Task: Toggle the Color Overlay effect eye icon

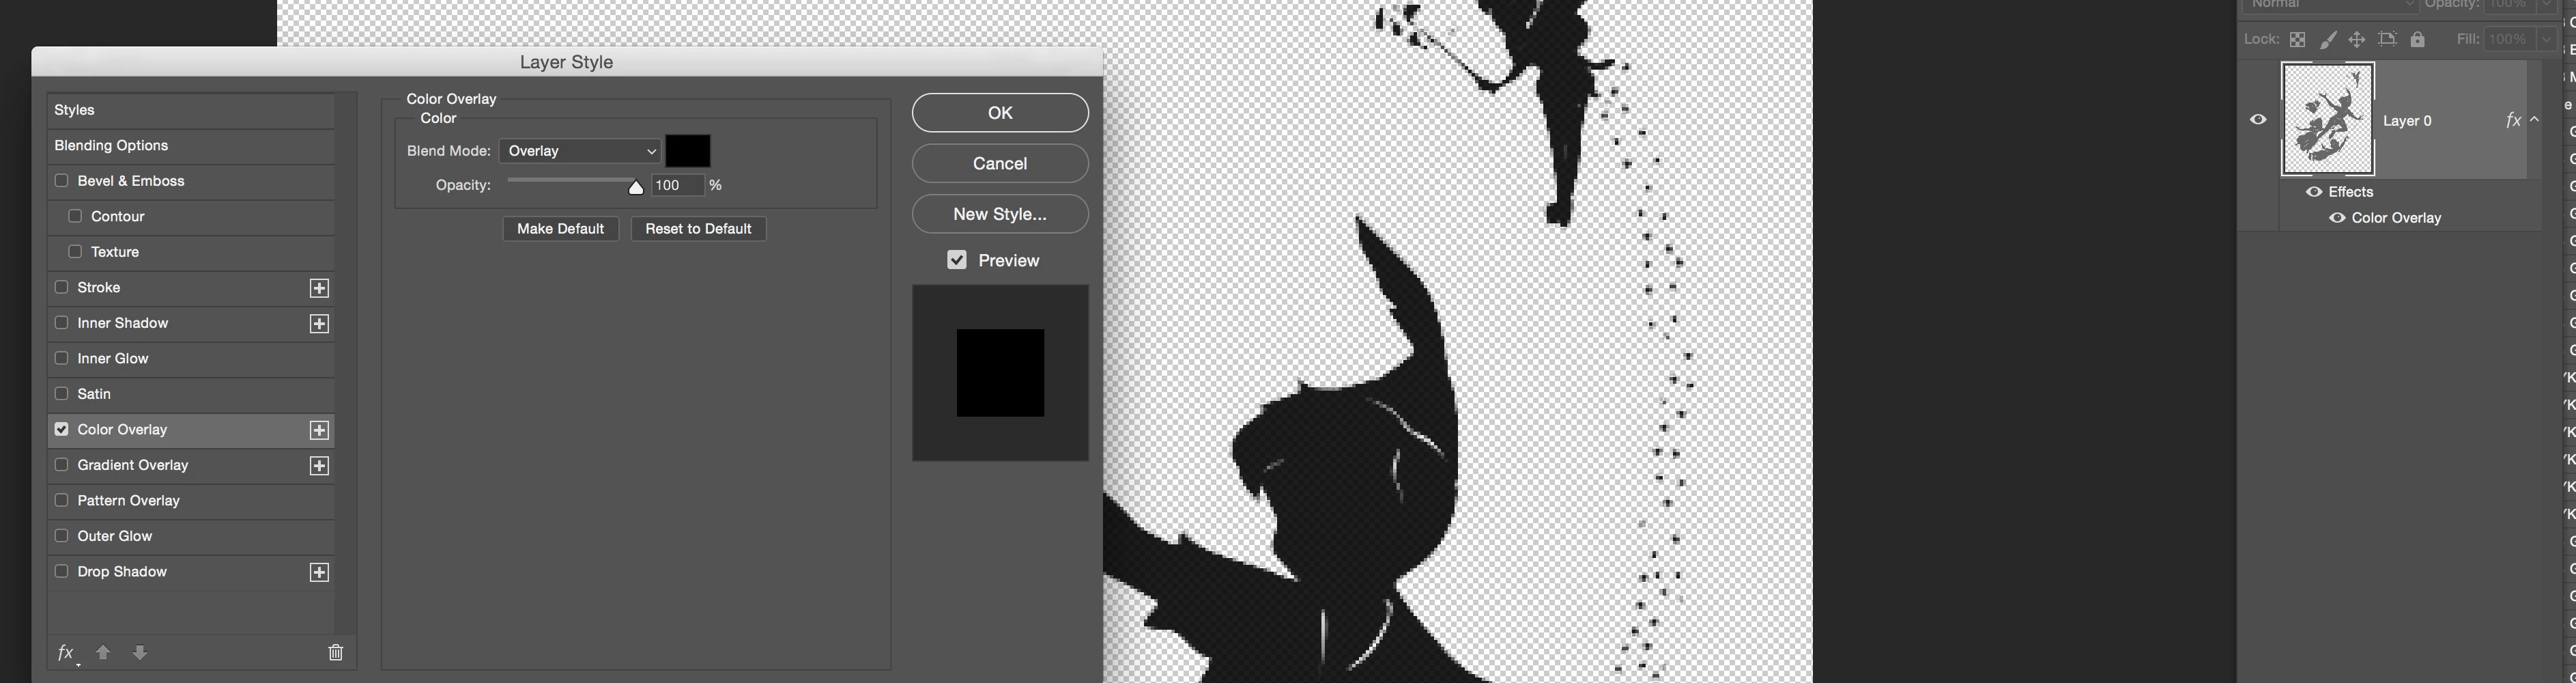Action: 2337,218
